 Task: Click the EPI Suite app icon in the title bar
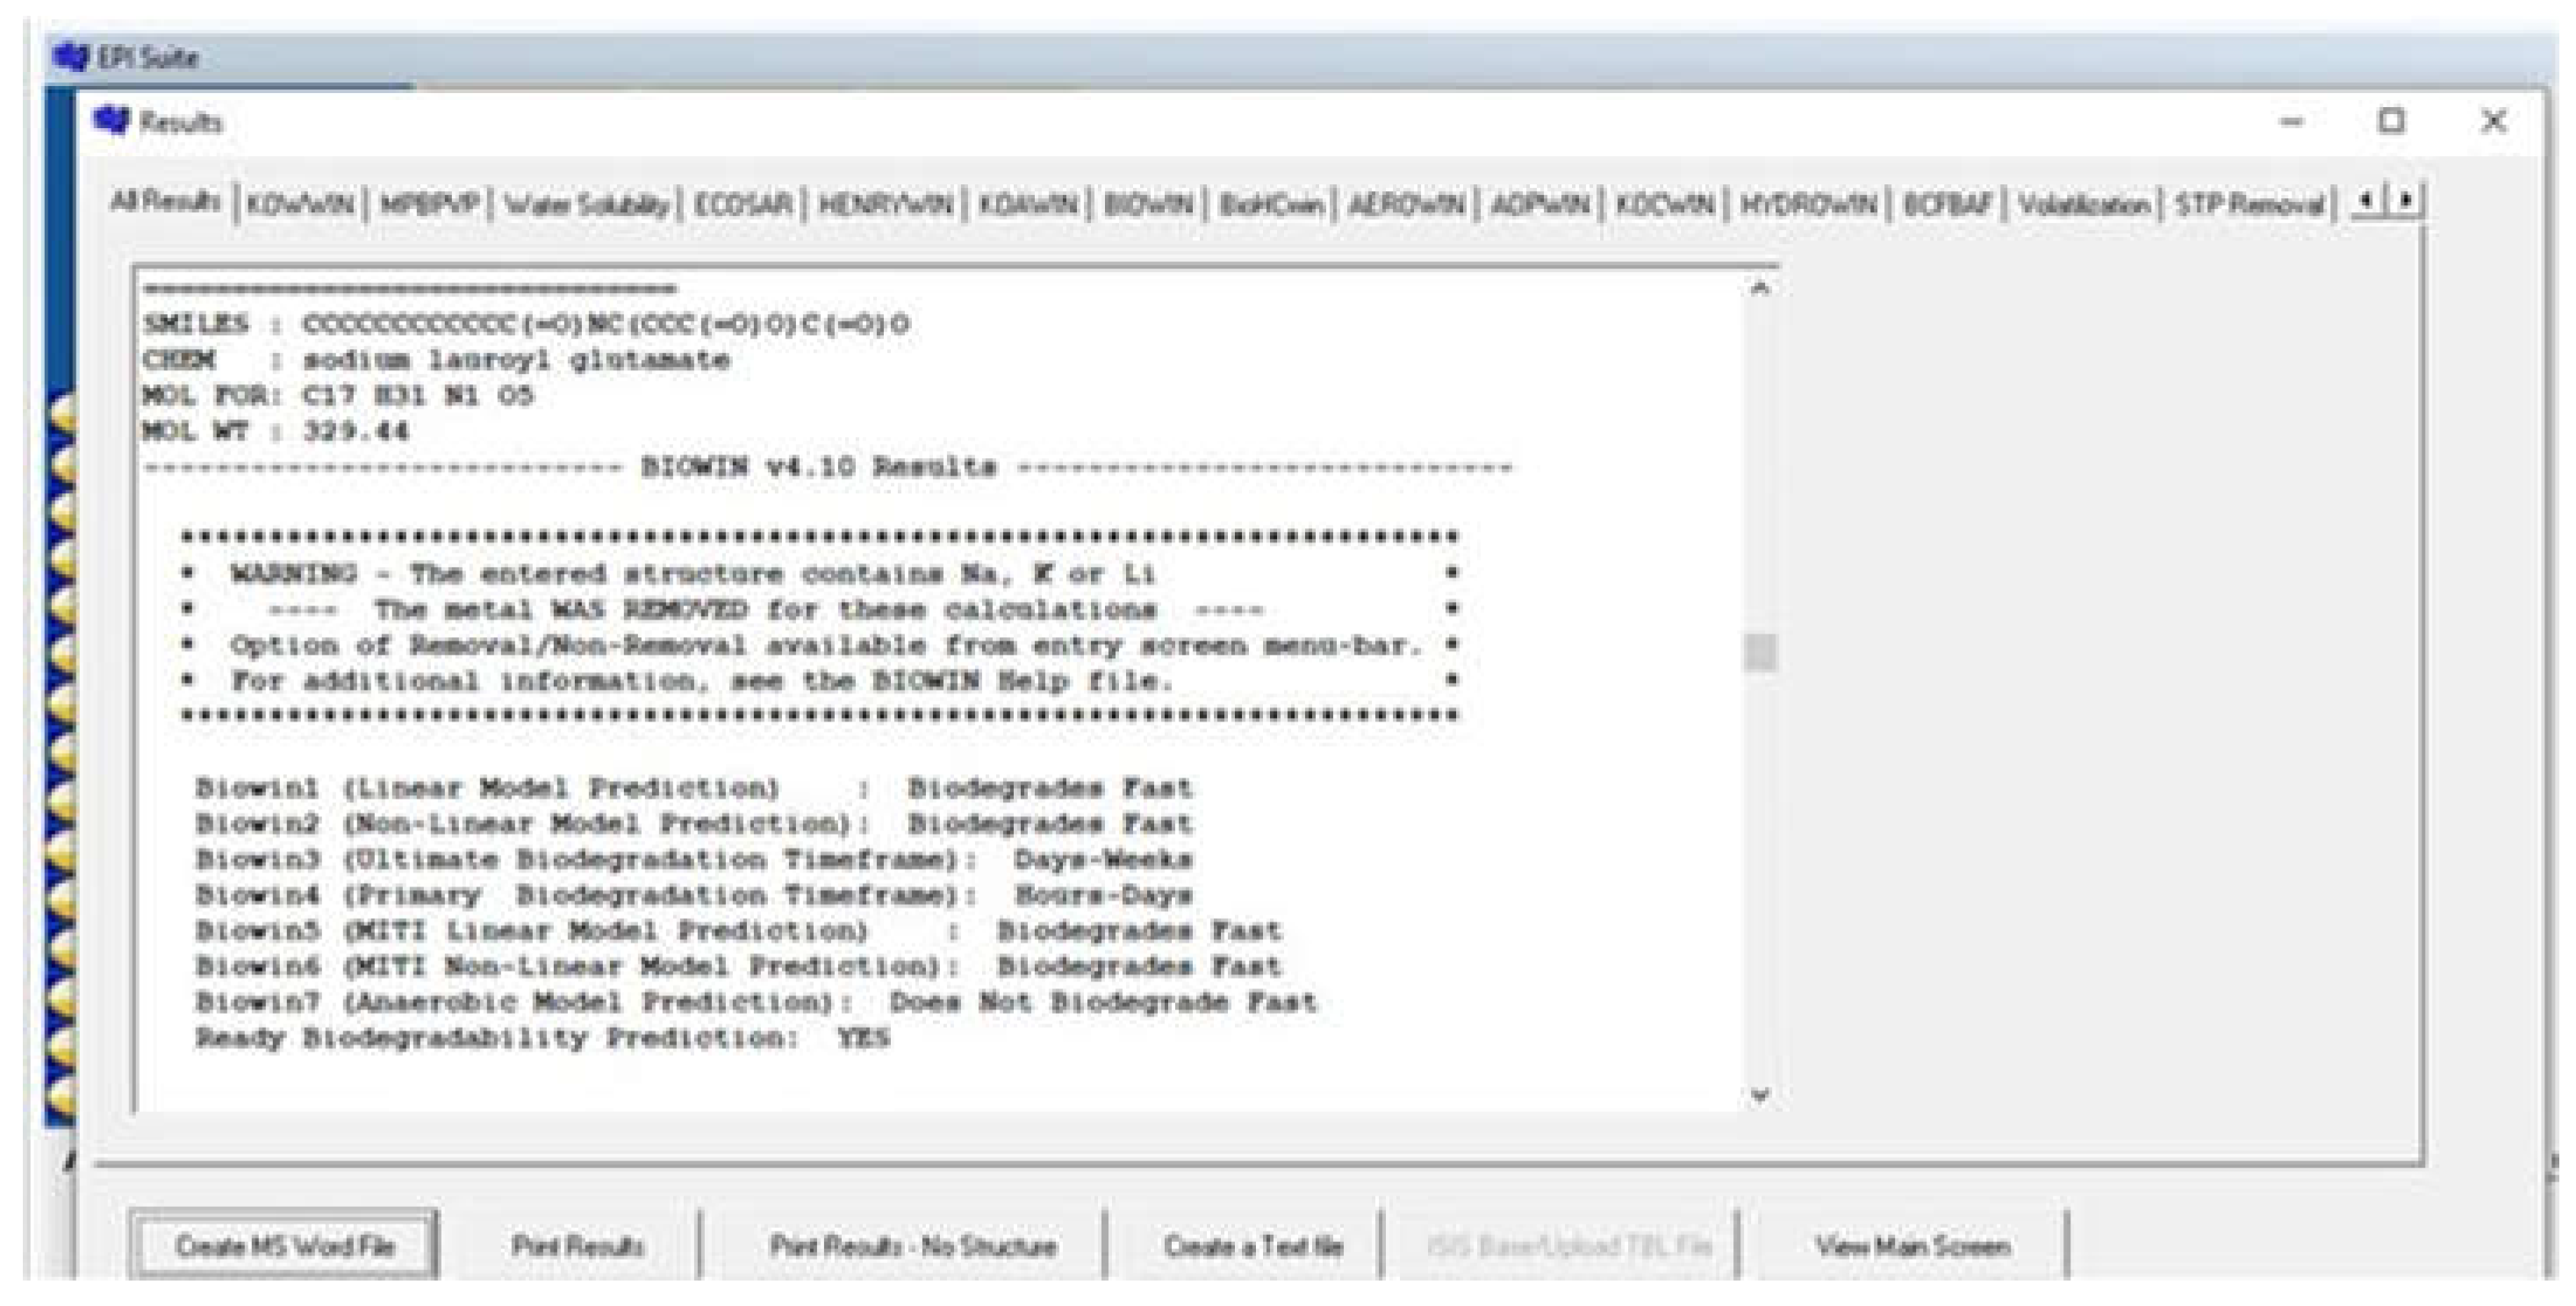click(x=72, y=56)
